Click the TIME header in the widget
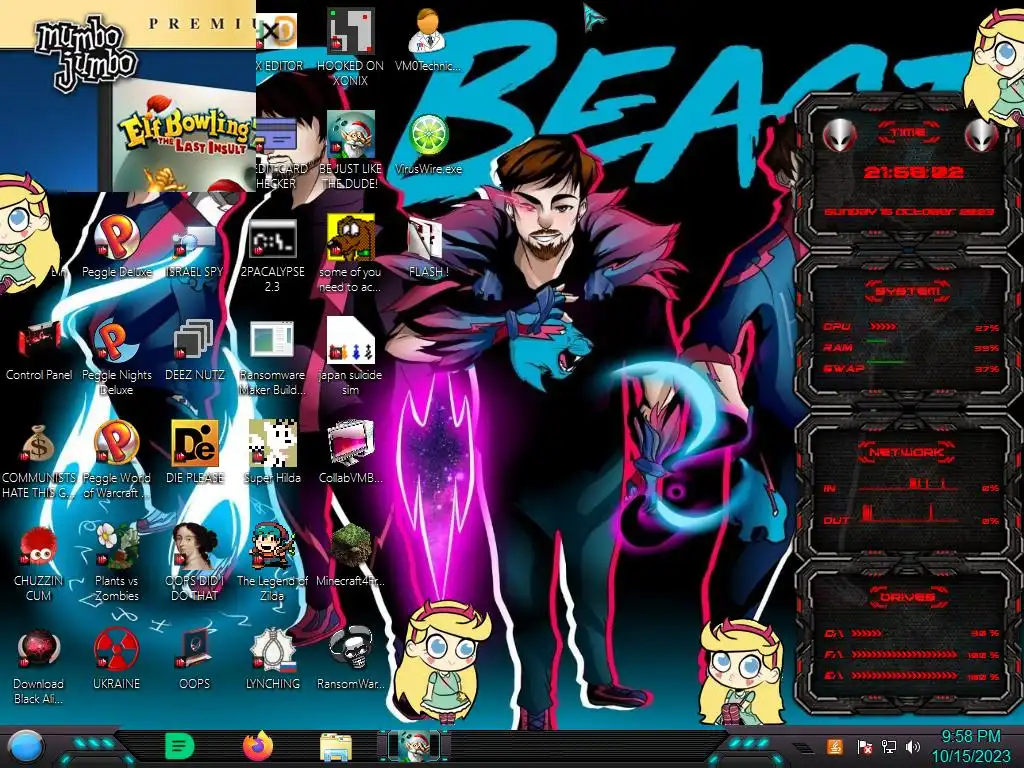The image size is (1024, 768). click(908, 133)
